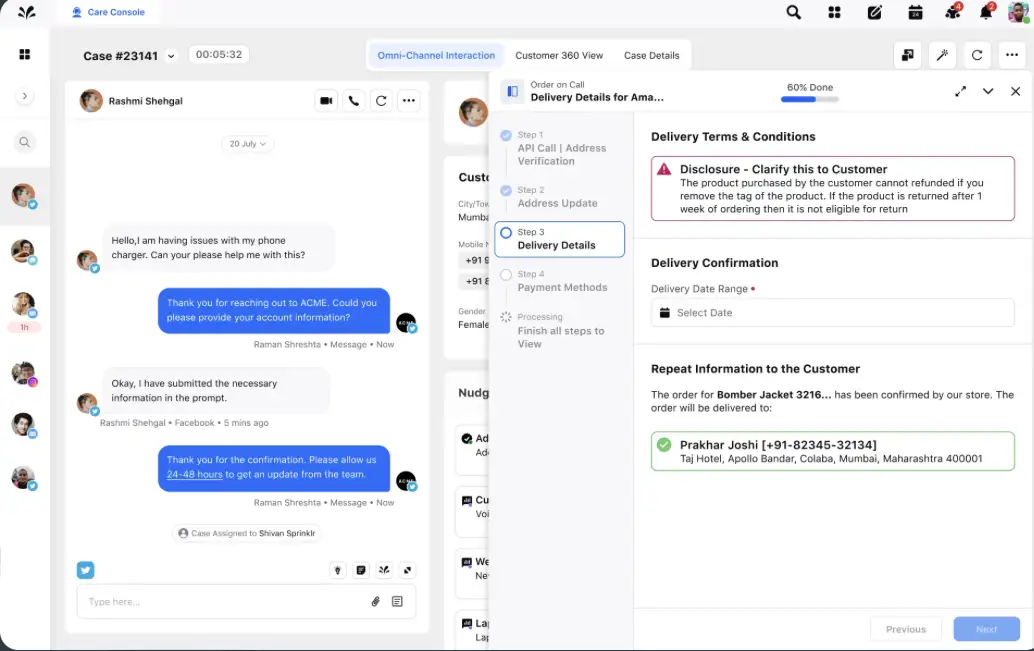Screen dimensions: 1034x651
Task: Expand the Order on Call panel fullscreen
Action: click(961, 92)
